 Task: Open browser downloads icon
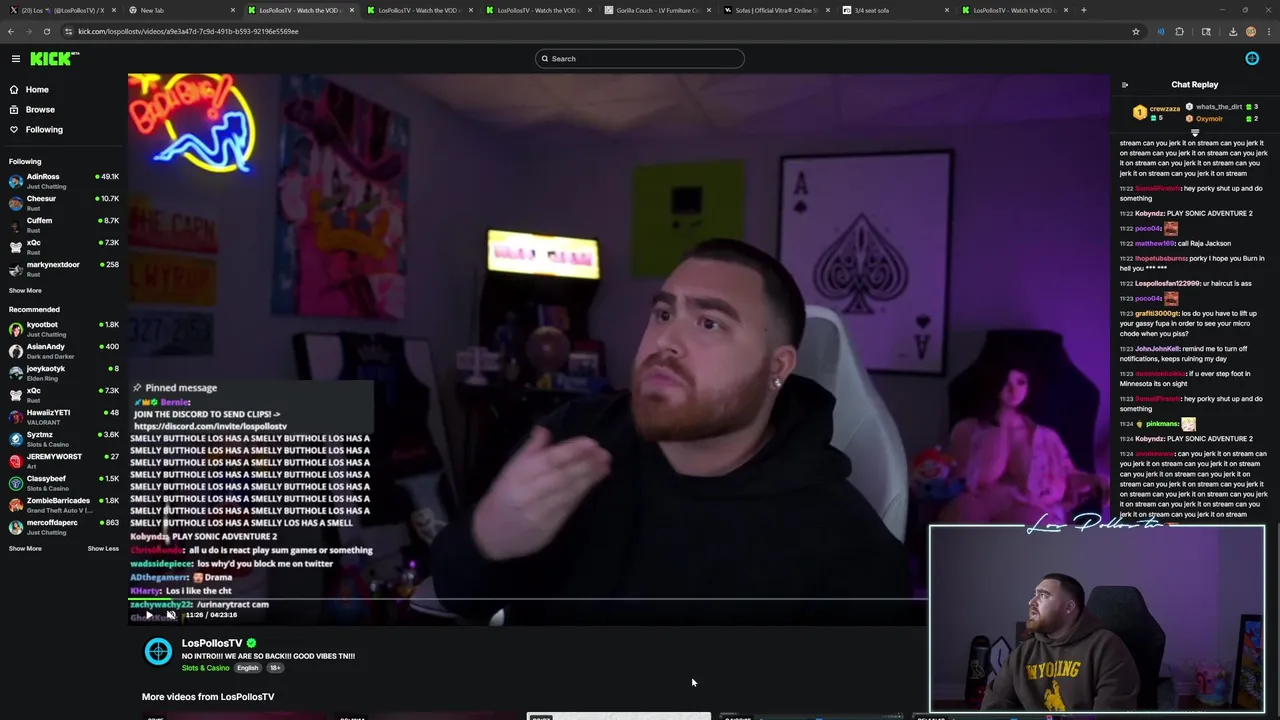[1233, 31]
